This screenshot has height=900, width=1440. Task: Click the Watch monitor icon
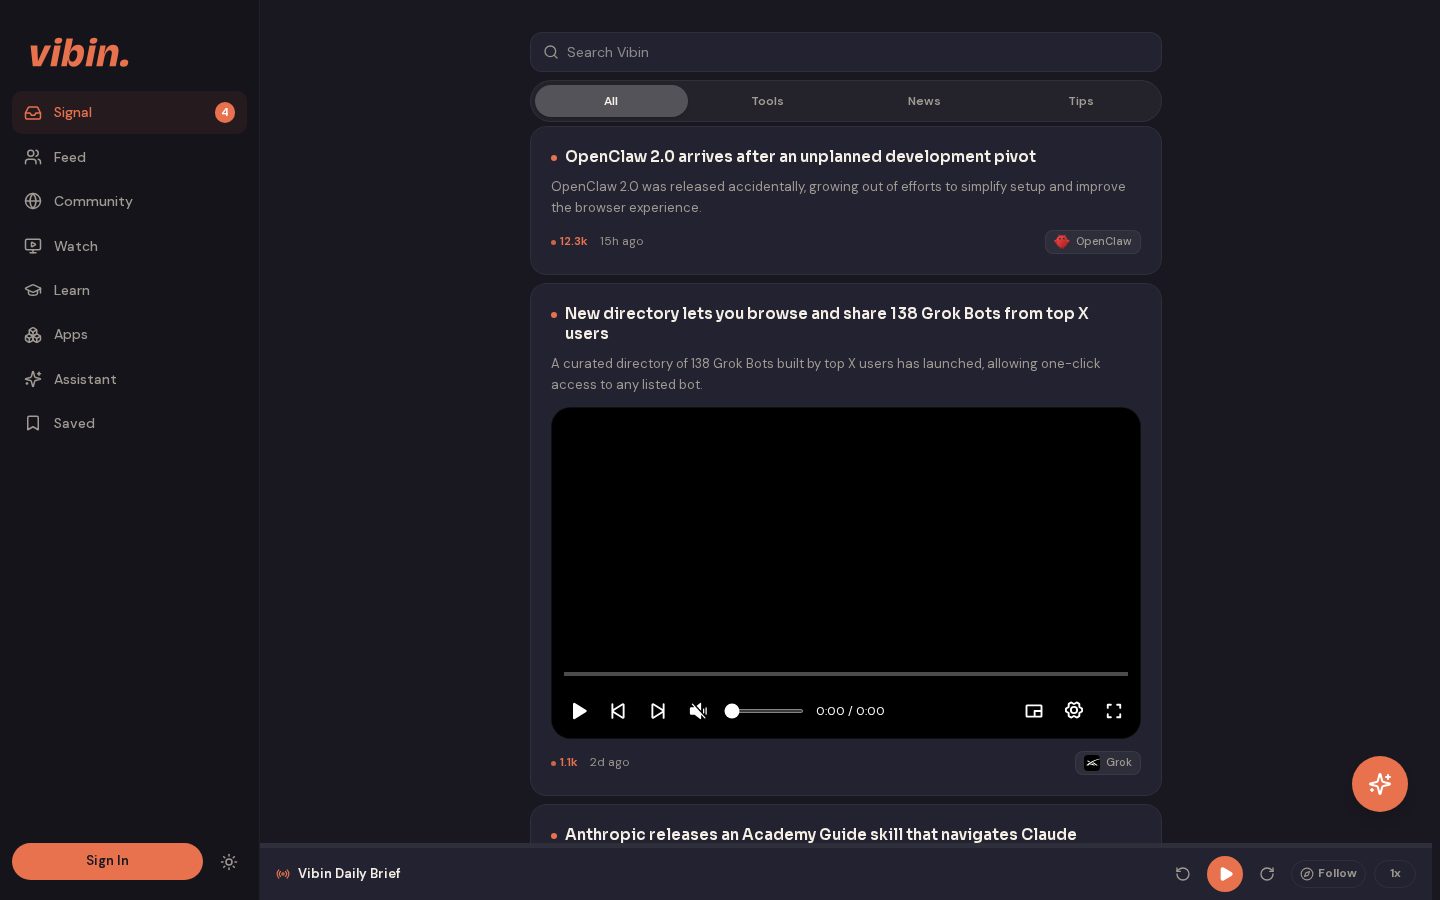33,246
